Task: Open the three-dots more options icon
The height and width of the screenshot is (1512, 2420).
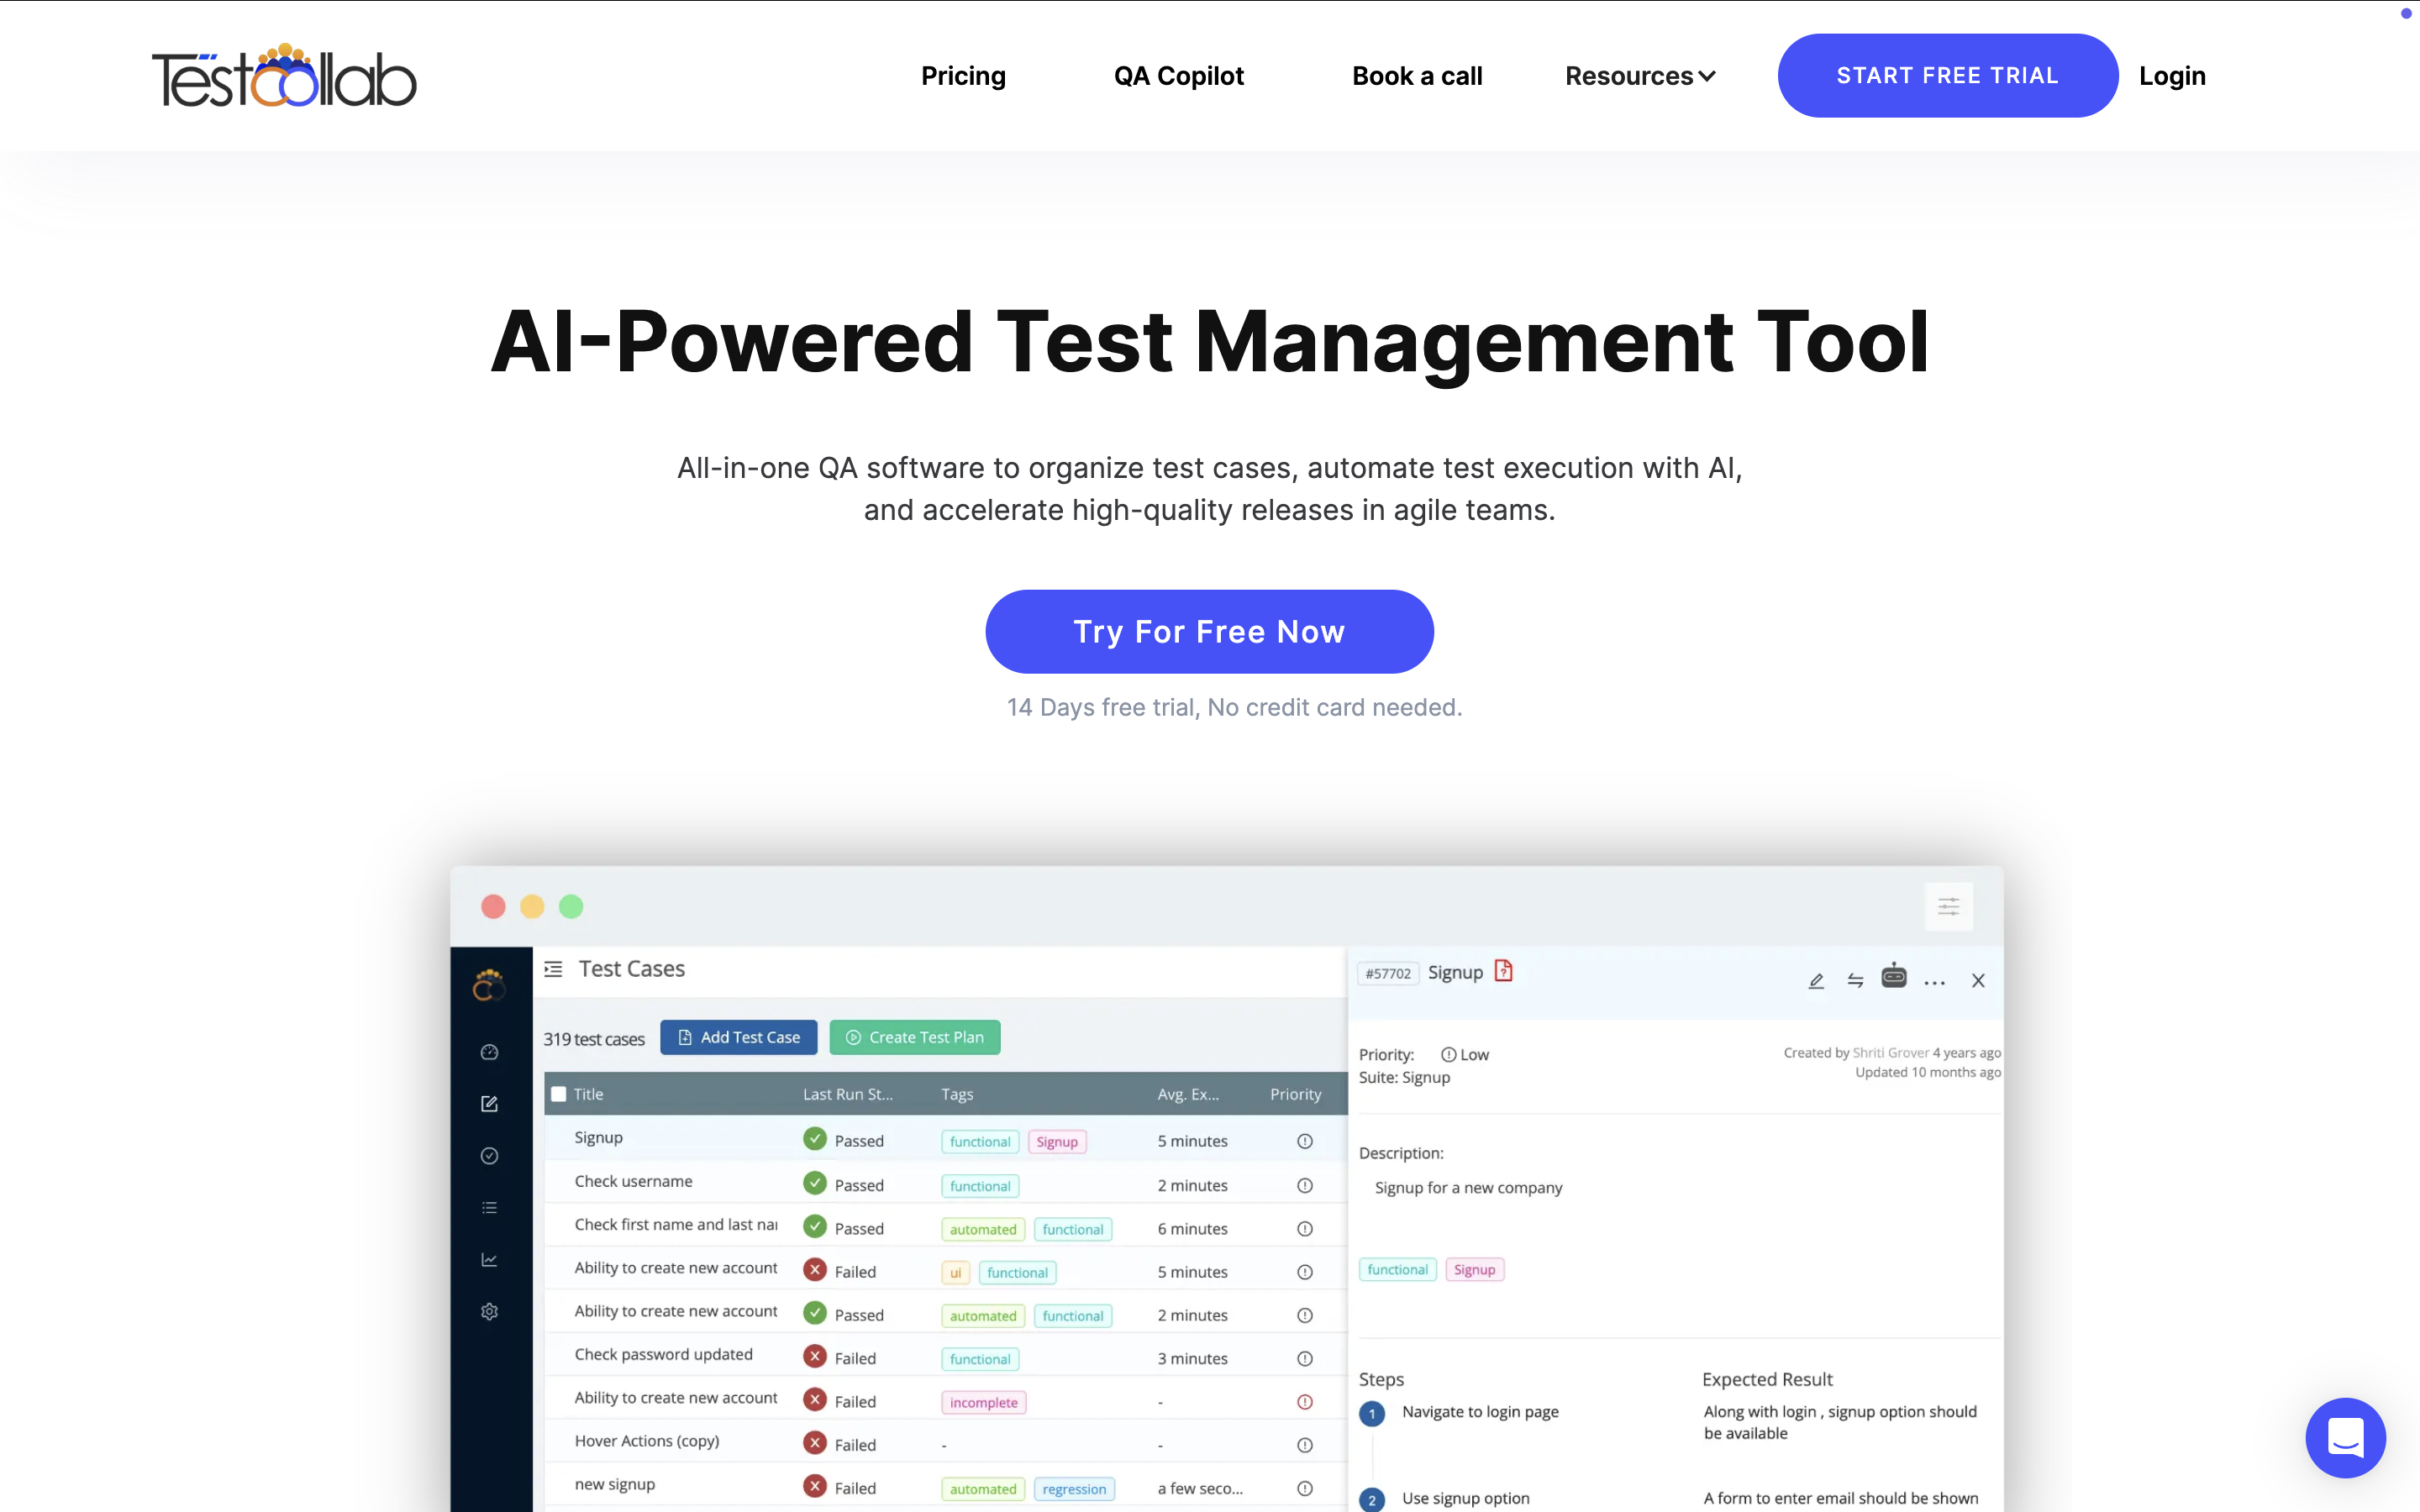Action: point(1934,982)
